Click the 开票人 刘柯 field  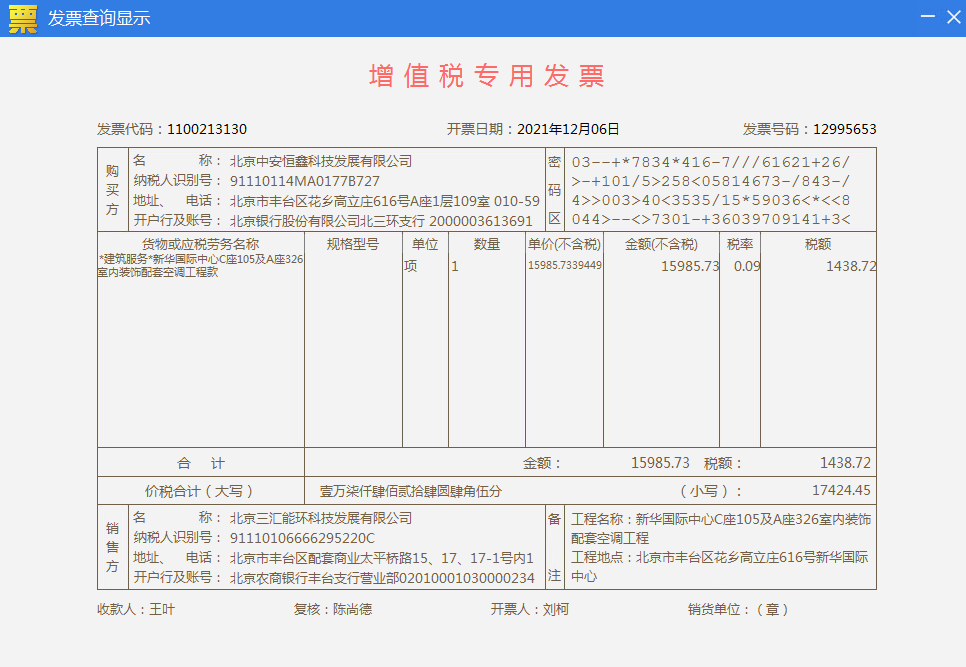(554, 609)
